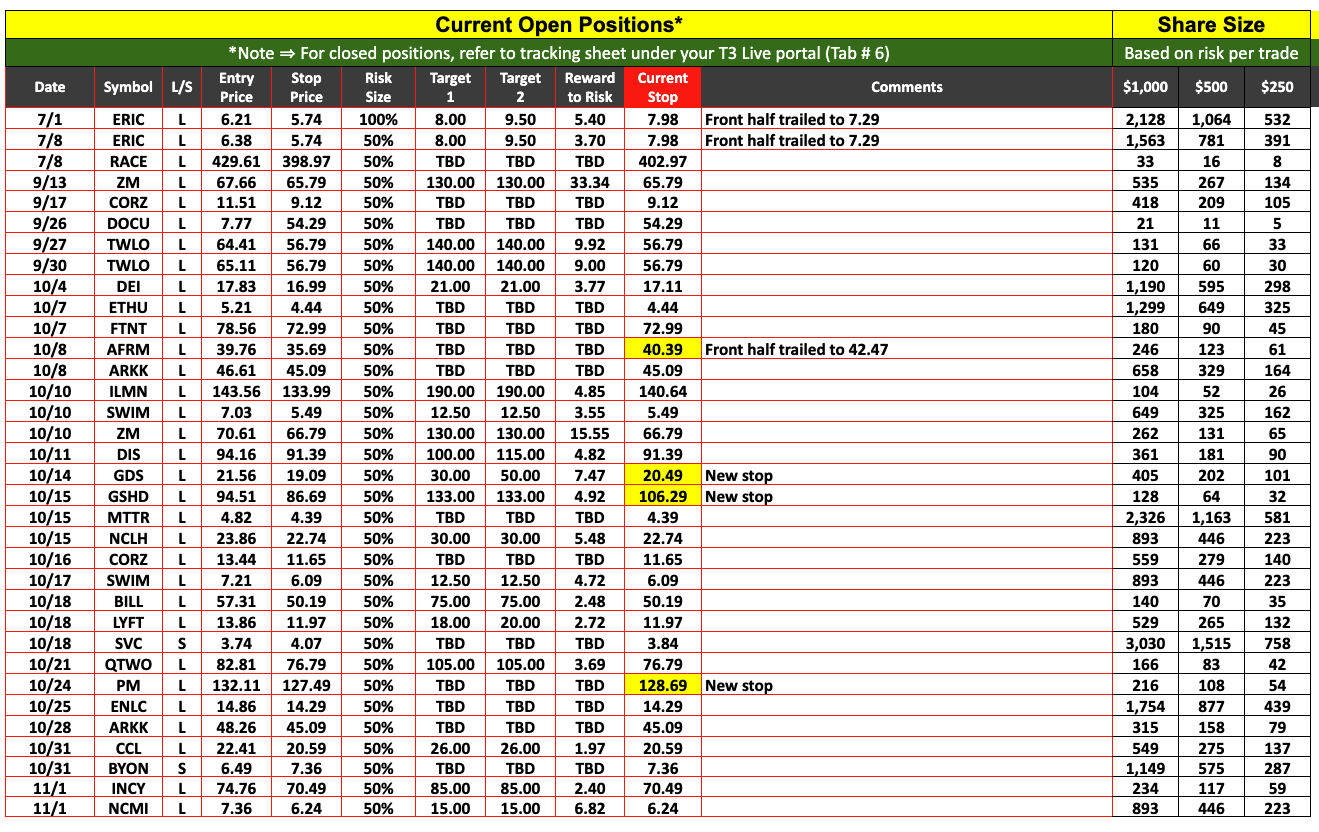Click the New stop comment in the GSHD row
1319x832 pixels.
point(739,496)
